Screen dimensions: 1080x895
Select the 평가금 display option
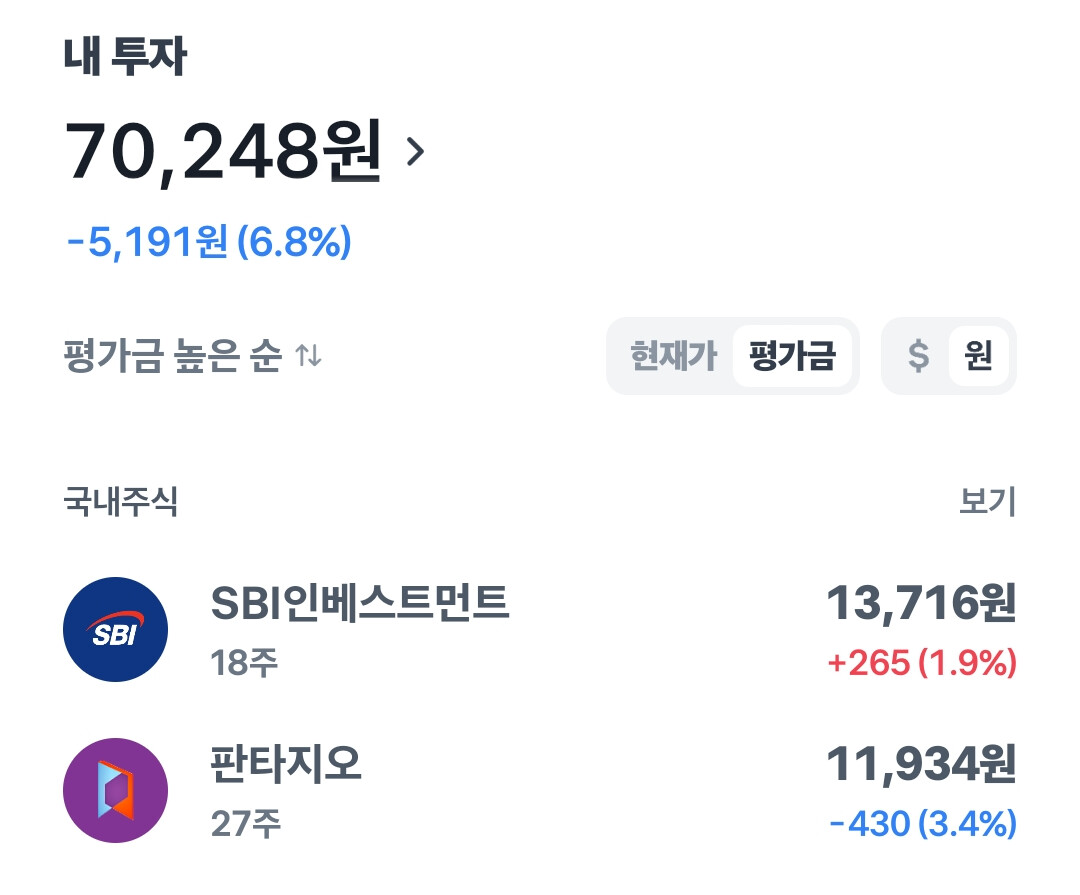pos(792,356)
